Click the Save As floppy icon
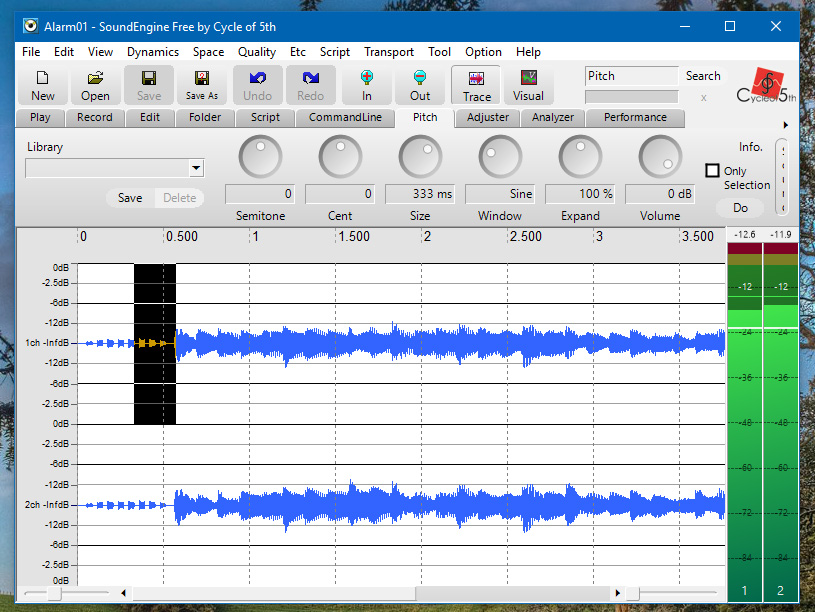The image size is (815, 612). point(202,85)
